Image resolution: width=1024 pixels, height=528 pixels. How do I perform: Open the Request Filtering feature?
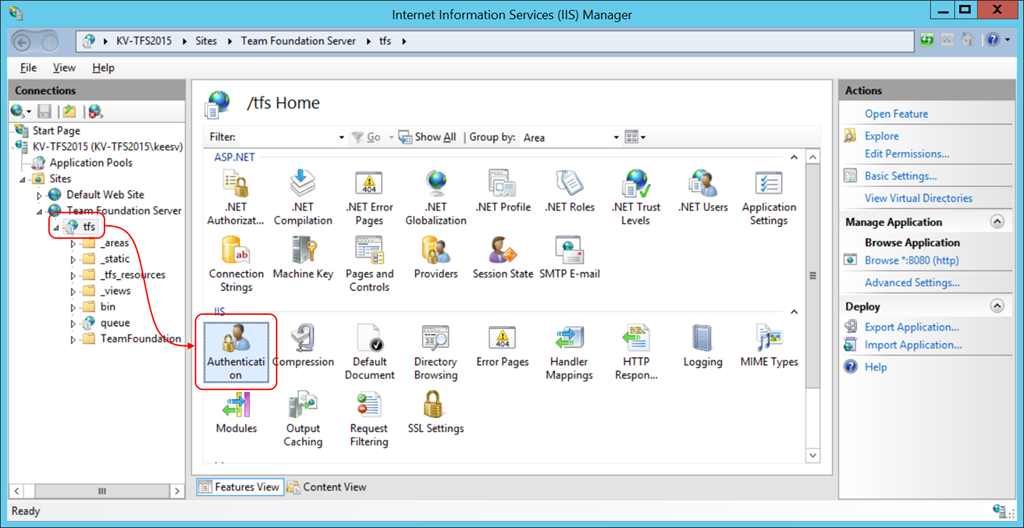click(x=369, y=418)
